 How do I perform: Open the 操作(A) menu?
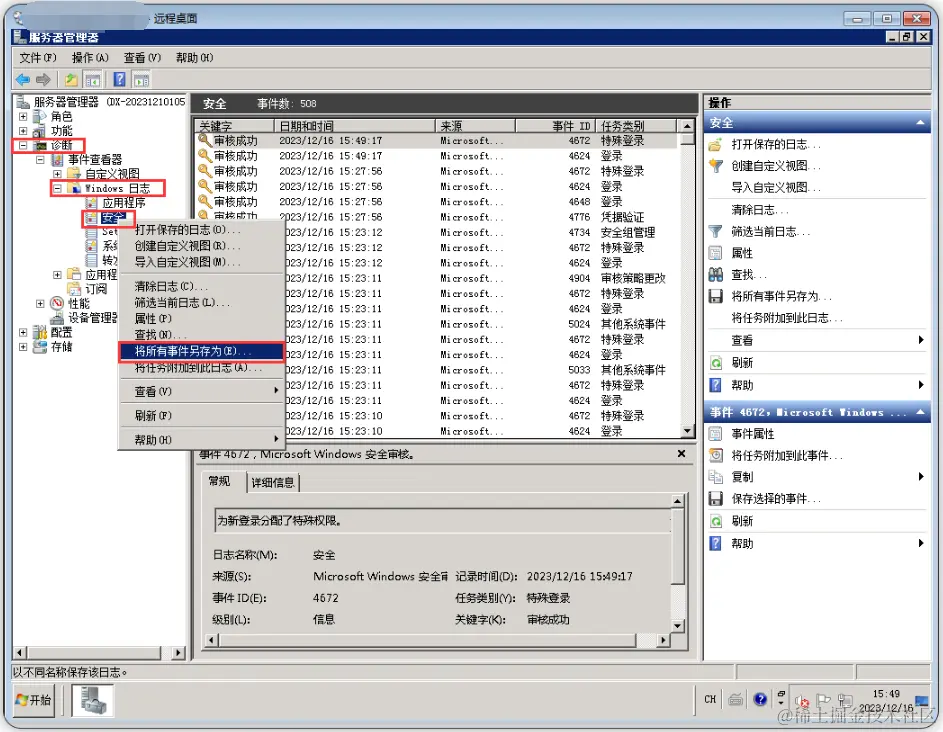[90, 58]
